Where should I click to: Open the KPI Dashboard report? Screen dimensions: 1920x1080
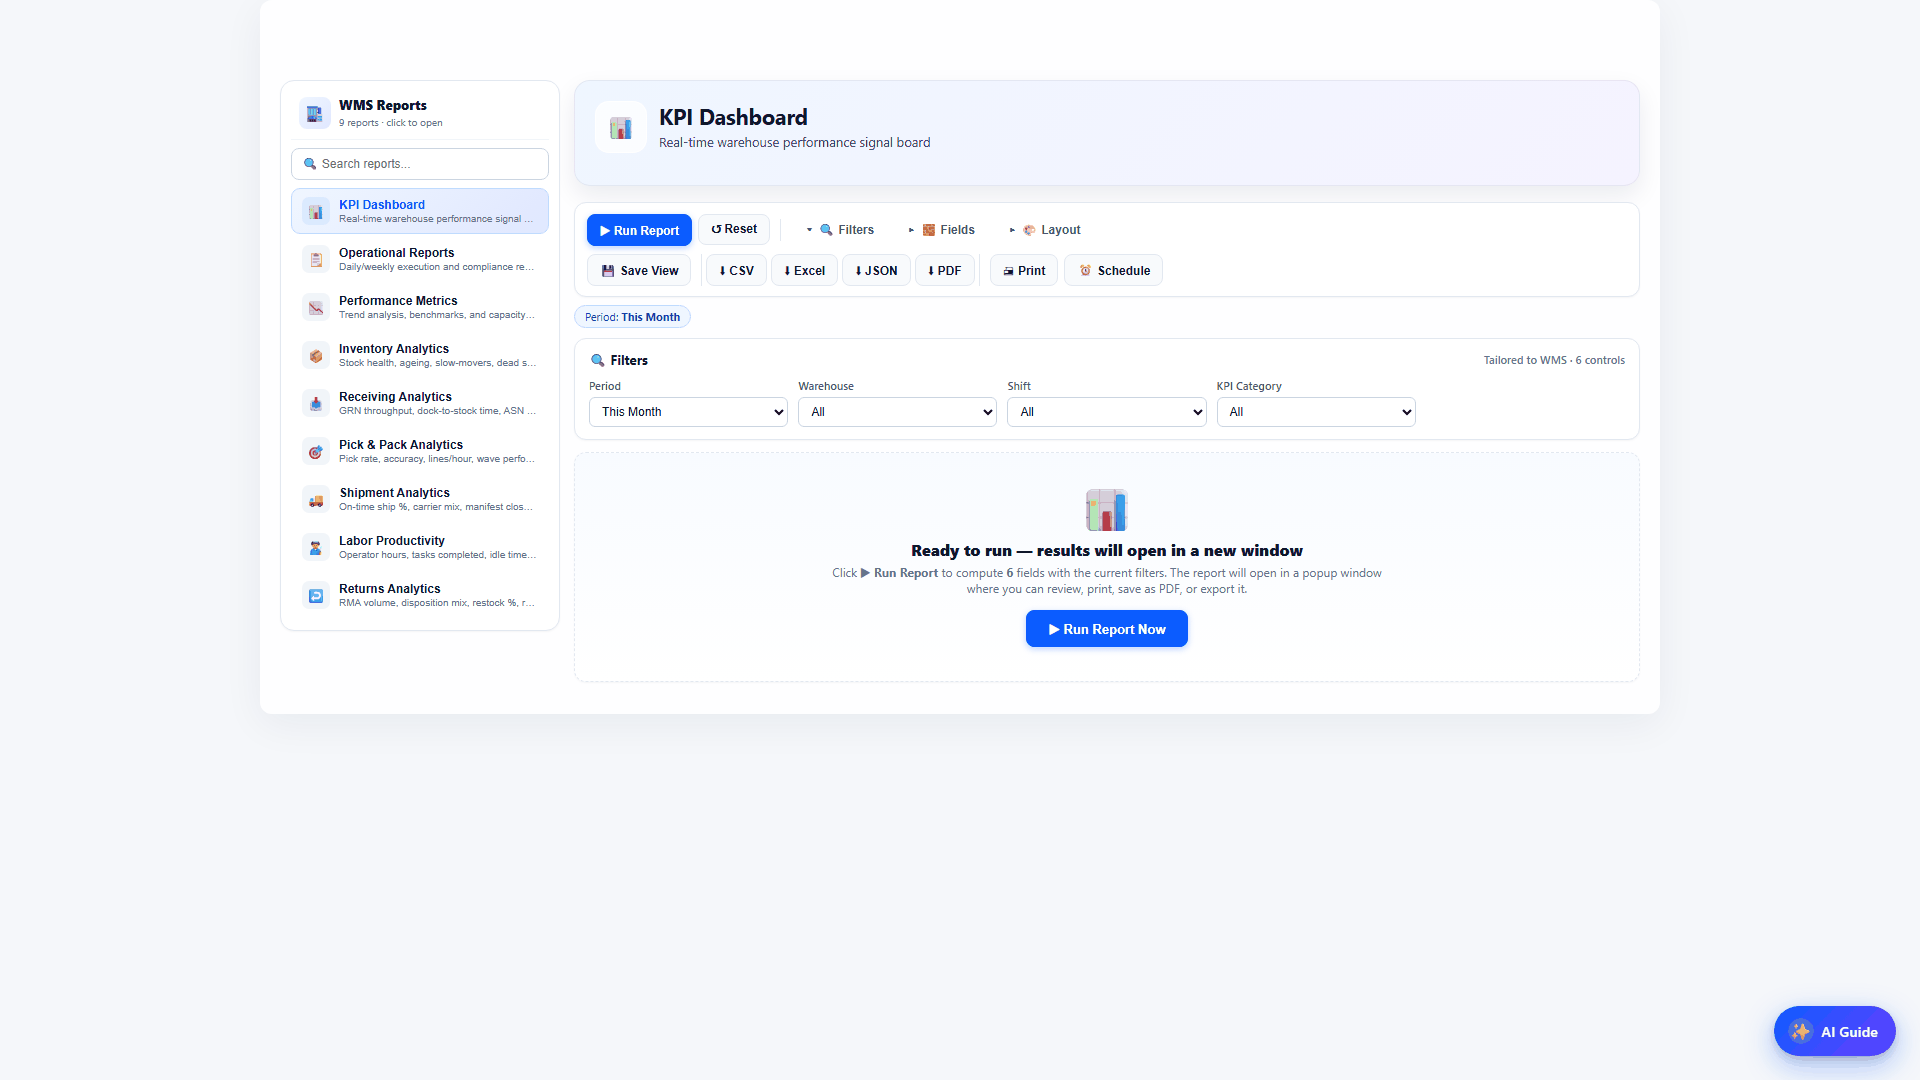pyautogui.click(x=420, y=211)
